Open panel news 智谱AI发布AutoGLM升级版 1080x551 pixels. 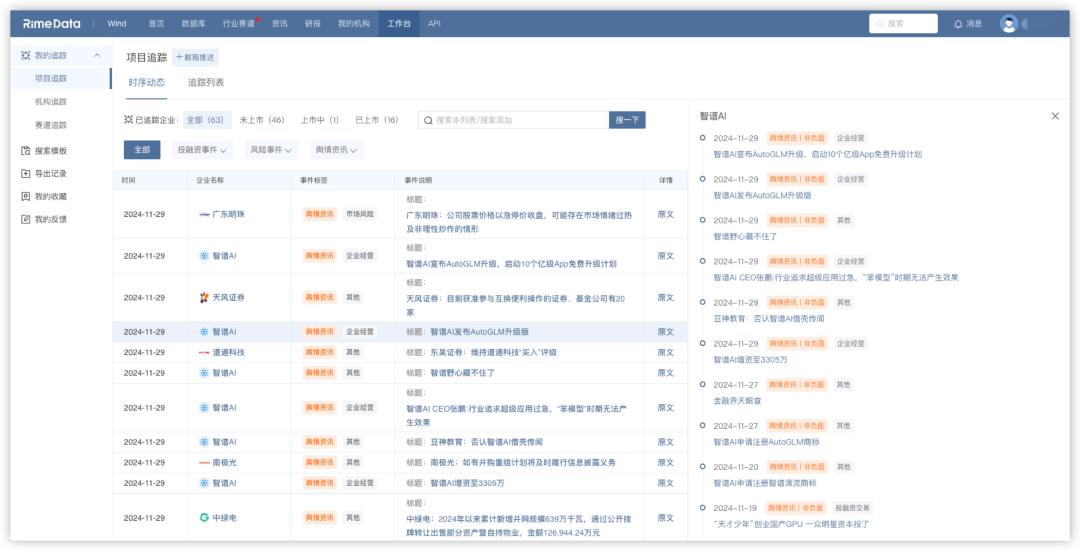click(762, 195)
